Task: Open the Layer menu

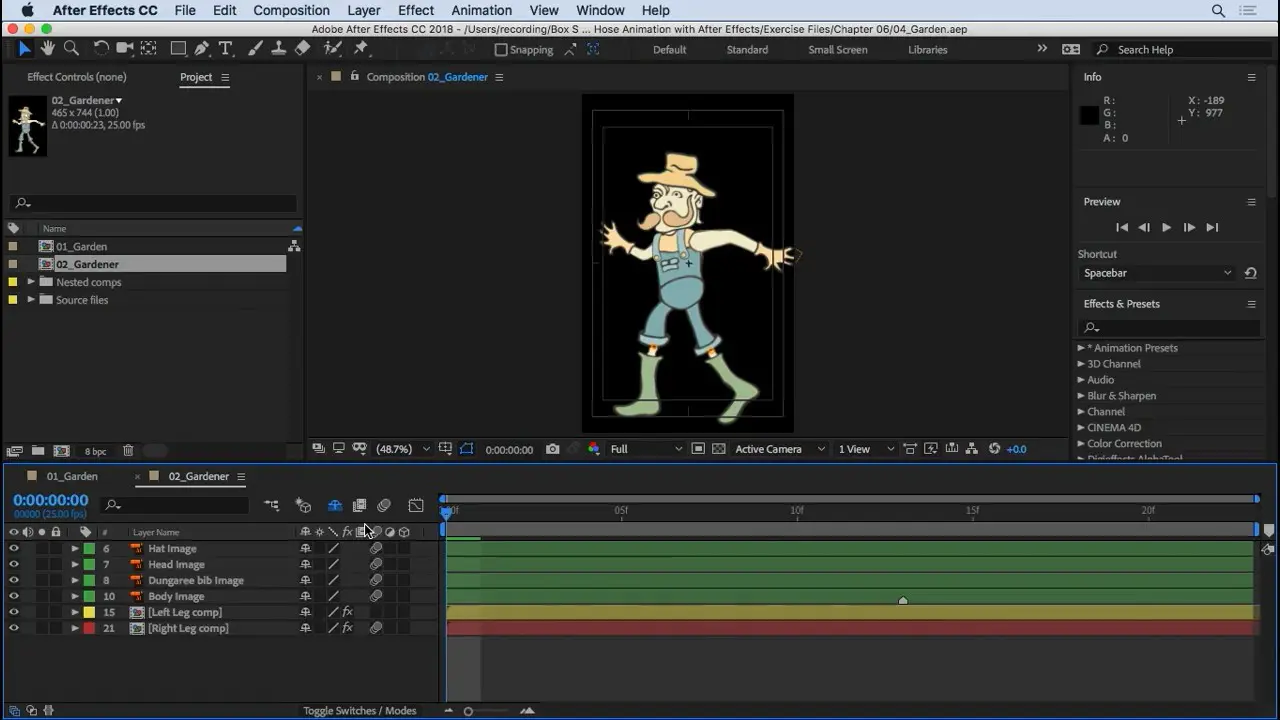Action: click(x=364, y=10)
